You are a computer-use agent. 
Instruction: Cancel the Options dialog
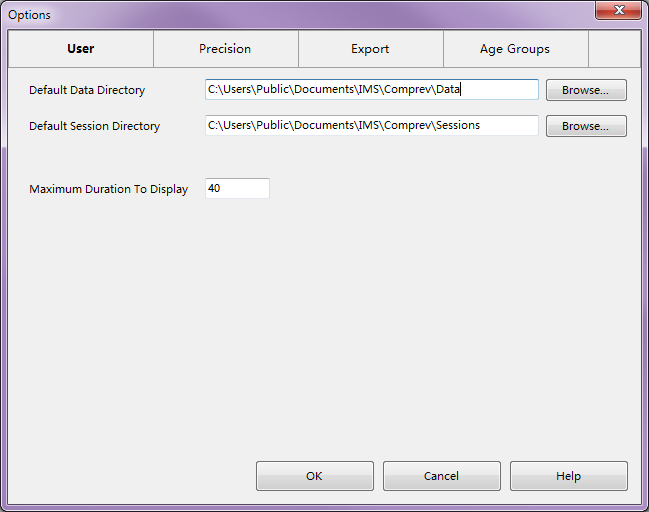(441, 476)
